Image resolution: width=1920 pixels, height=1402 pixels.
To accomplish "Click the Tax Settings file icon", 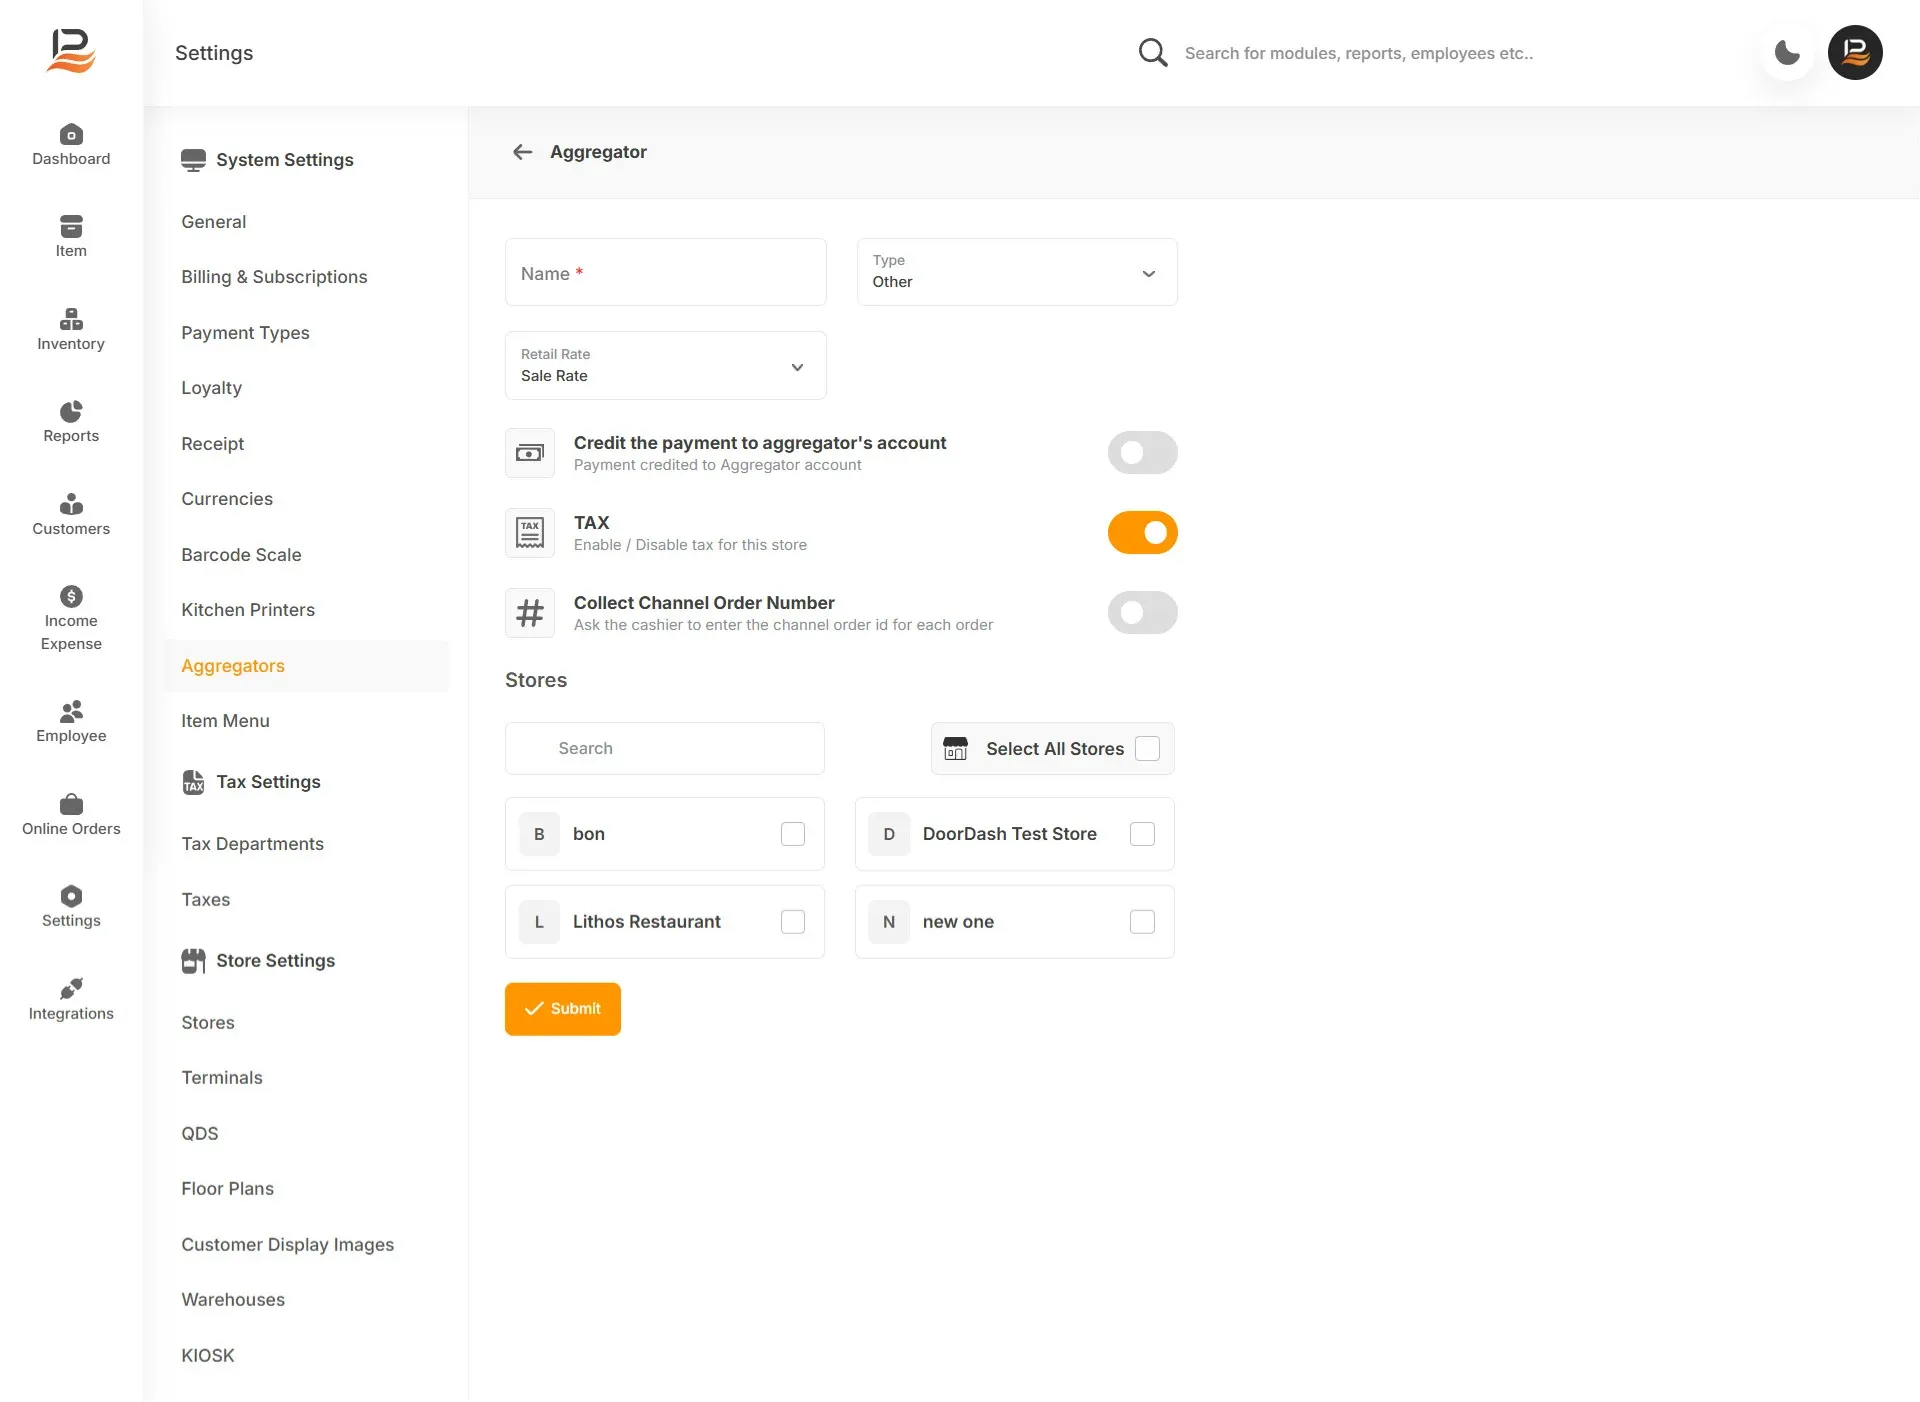I will coord(193,782).
